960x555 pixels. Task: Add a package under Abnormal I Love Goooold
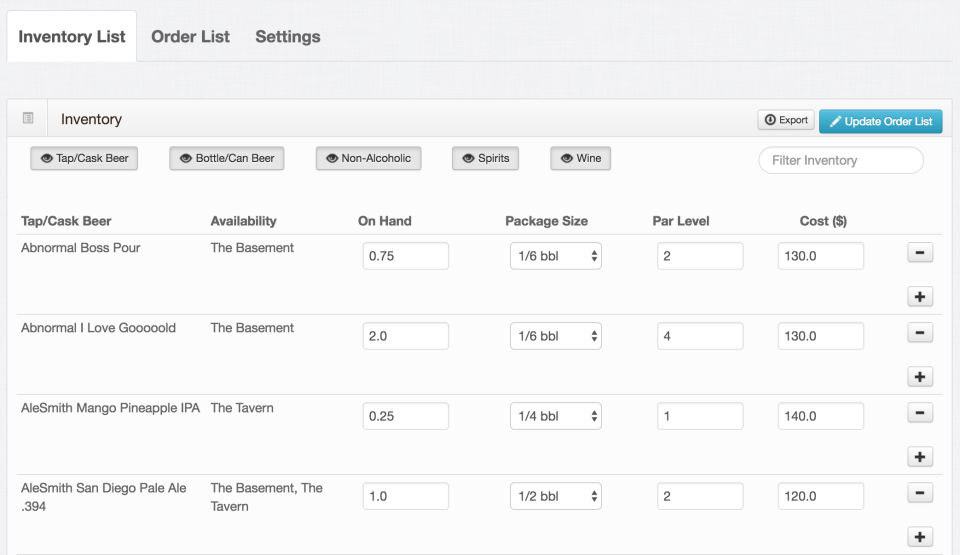pyautogui.click(x=920, y=377)
